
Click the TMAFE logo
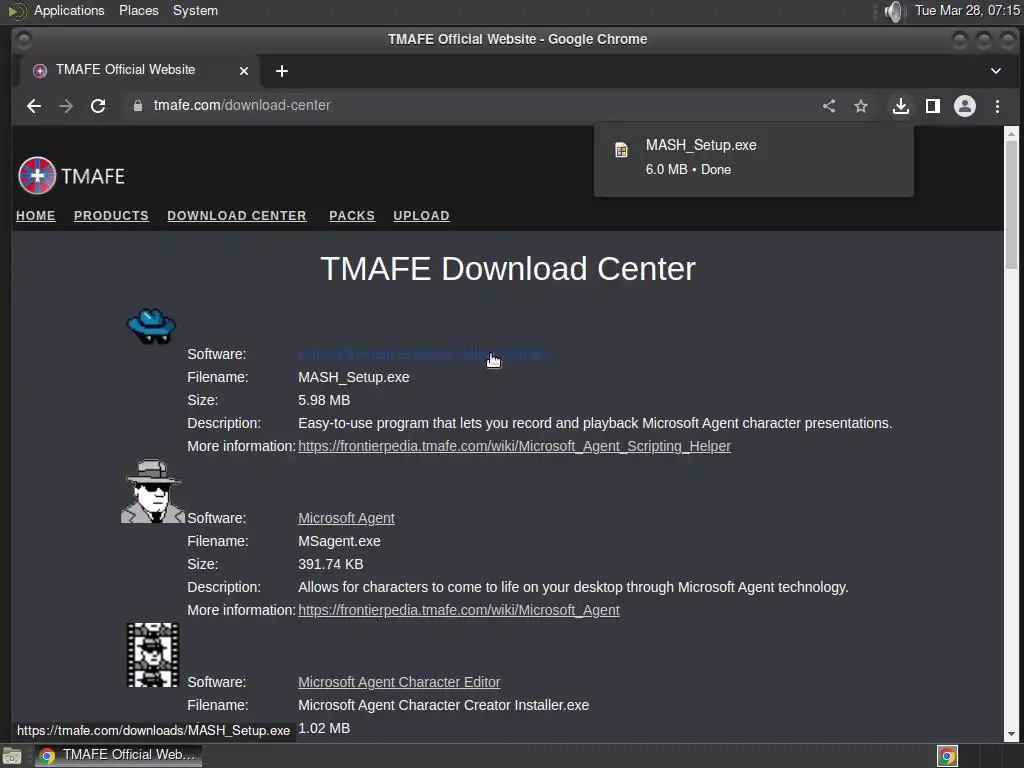coord(71,176)
